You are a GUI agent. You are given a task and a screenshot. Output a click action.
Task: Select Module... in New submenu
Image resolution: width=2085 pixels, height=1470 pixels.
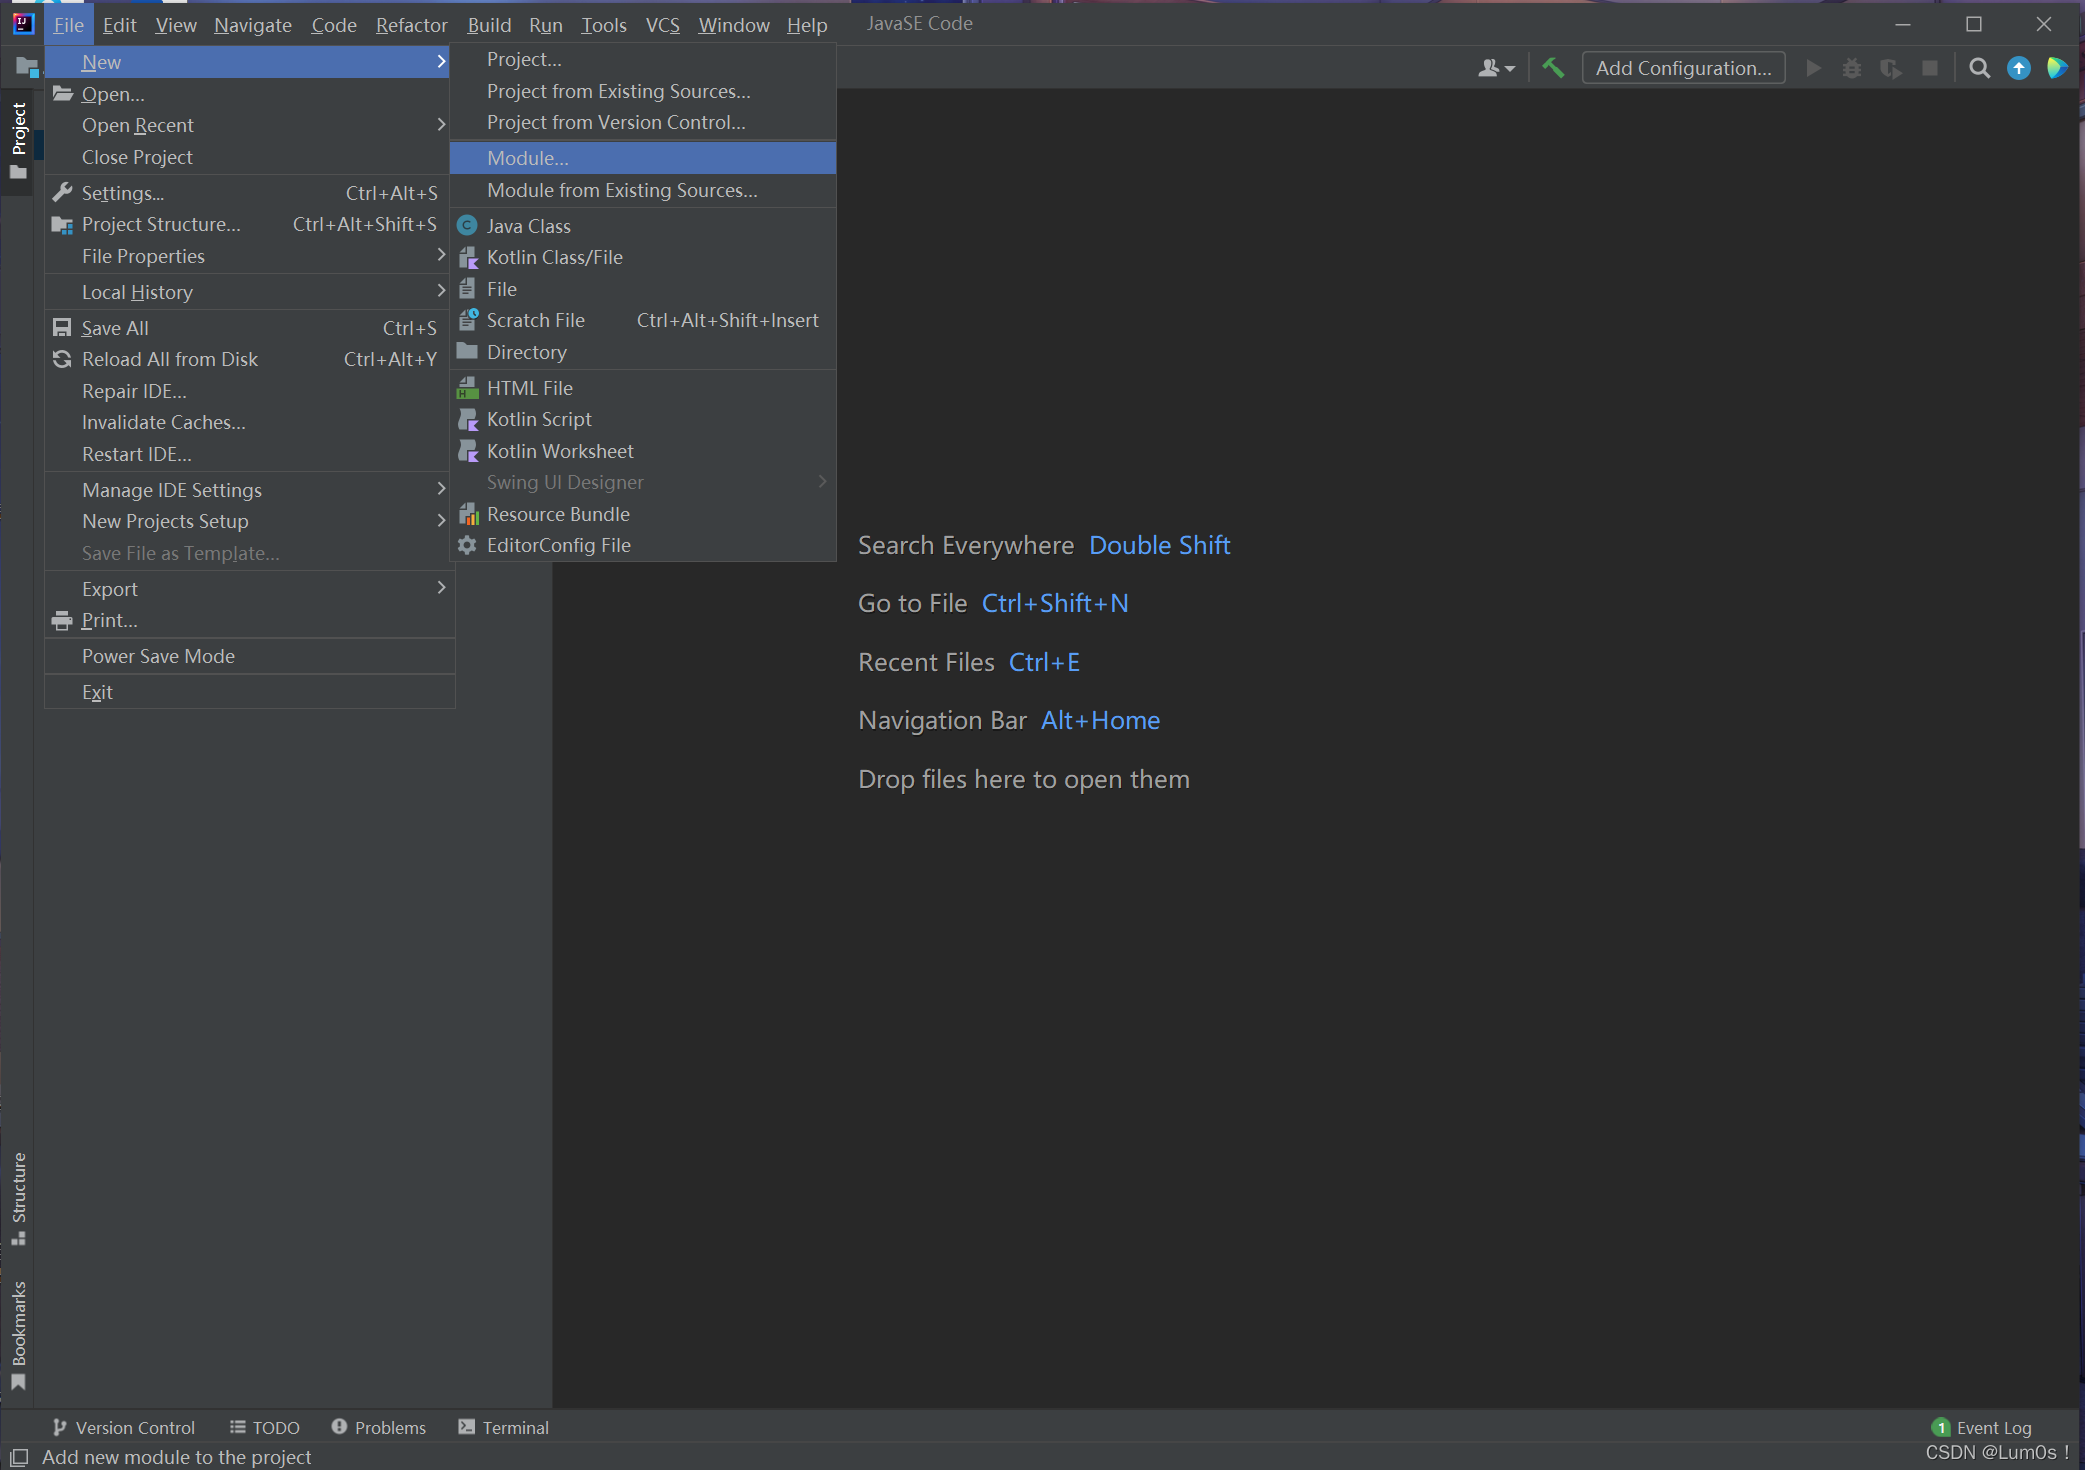click(x=643, y=158)
